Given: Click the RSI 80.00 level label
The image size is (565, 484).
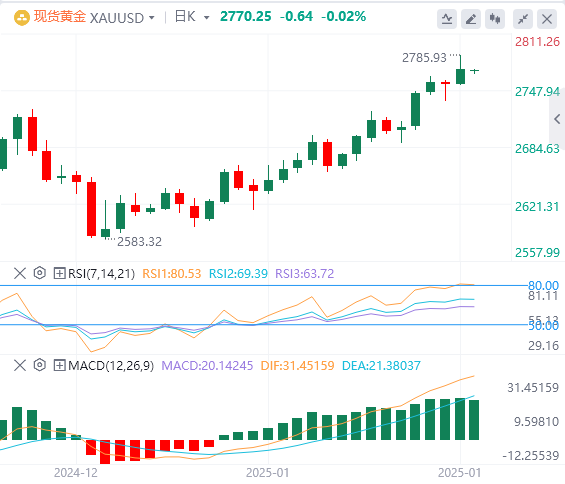Looking at the screenshot, I should [x=543, y=286].
